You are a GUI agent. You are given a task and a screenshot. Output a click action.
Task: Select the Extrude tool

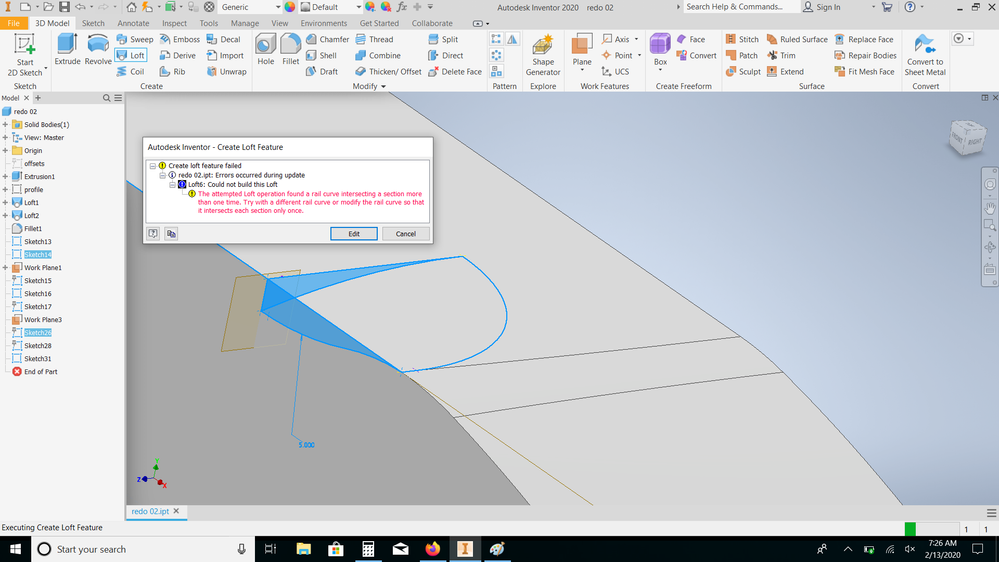67,50
